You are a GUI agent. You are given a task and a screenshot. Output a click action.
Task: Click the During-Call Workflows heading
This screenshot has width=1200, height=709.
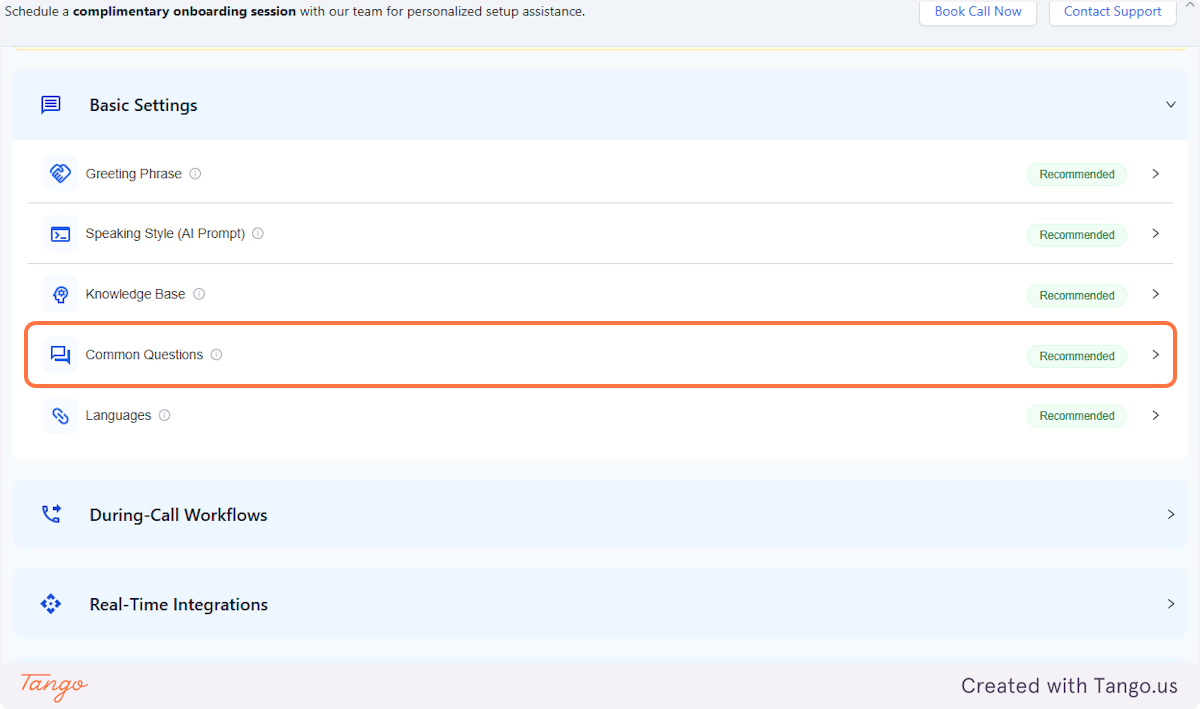coord(179,515)
